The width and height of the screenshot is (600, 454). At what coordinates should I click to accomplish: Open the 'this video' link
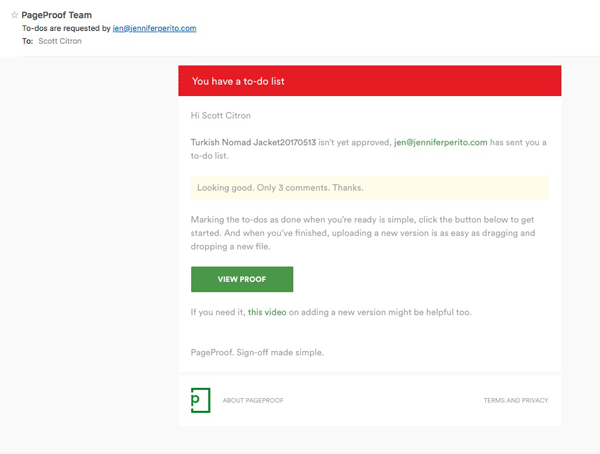click(x=267, y=312)
